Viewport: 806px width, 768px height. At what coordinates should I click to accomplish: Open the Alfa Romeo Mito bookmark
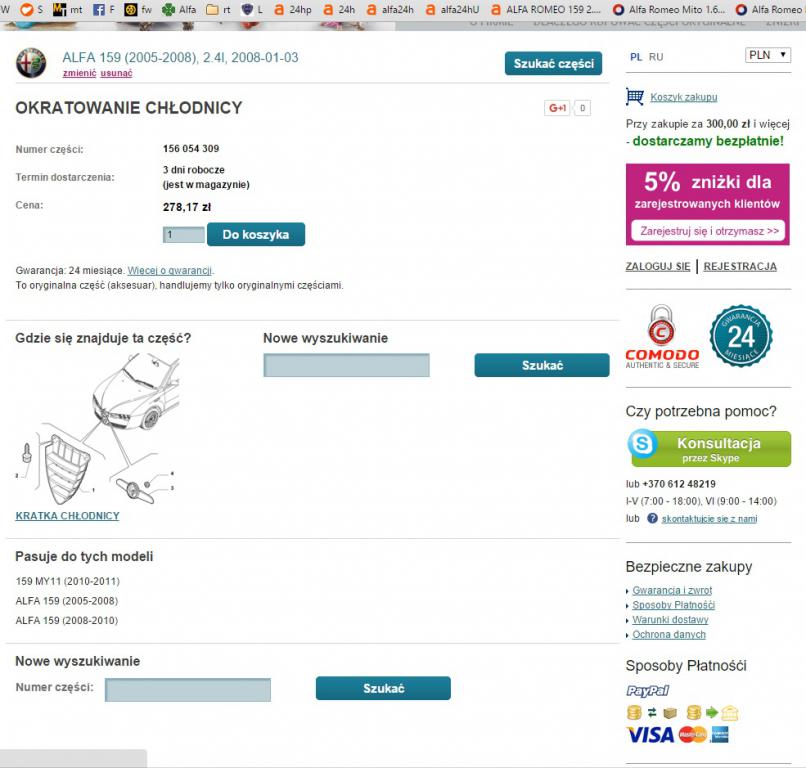pyautogui.click(x=669, y=9)
